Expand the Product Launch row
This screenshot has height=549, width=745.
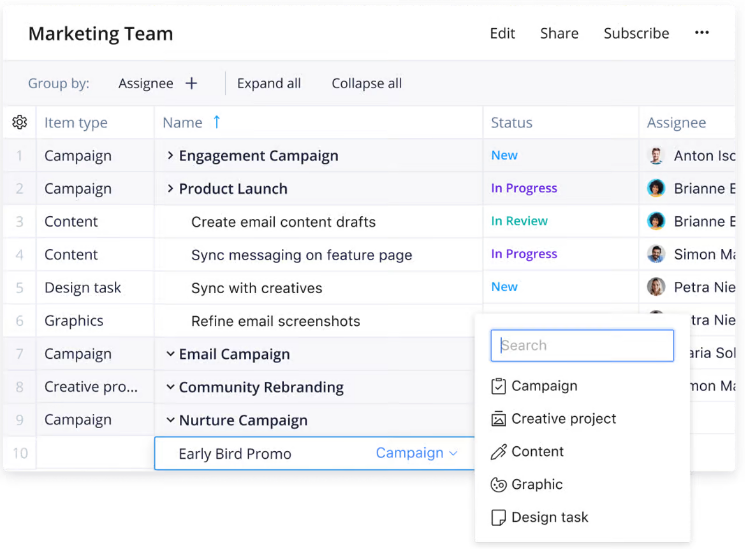(170, 189)
